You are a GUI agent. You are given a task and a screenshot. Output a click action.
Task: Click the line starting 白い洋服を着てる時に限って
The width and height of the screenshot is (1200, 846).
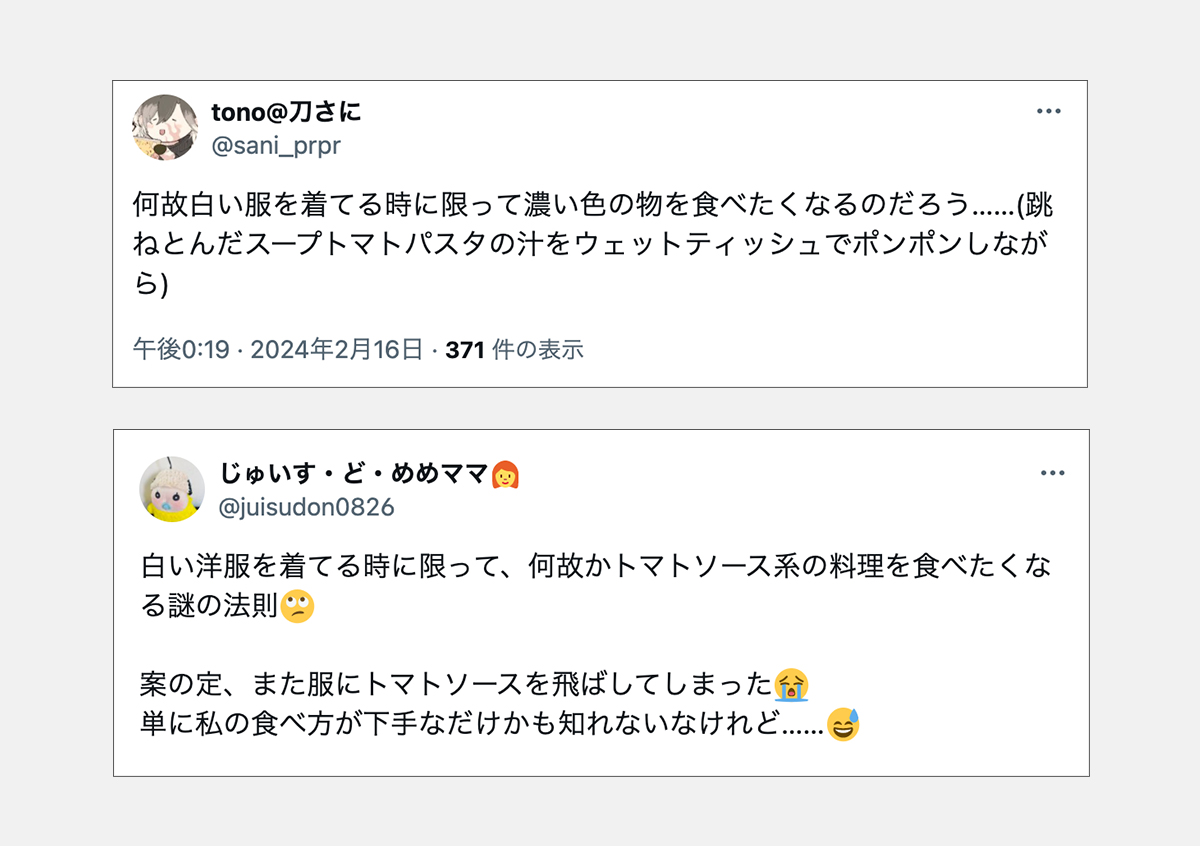click(596, 567)
